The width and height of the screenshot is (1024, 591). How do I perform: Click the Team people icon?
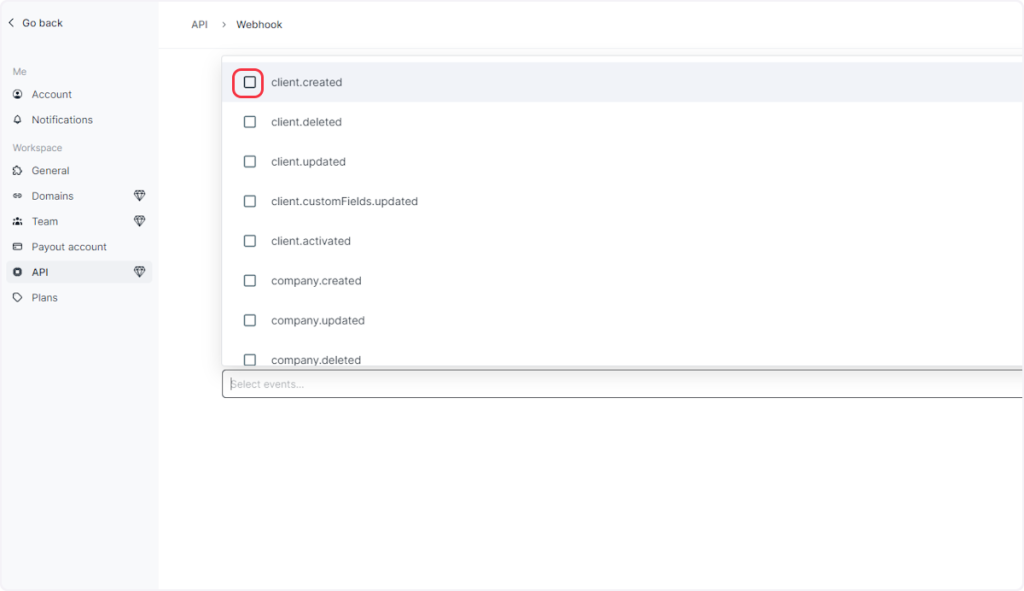tap(18, 222)
